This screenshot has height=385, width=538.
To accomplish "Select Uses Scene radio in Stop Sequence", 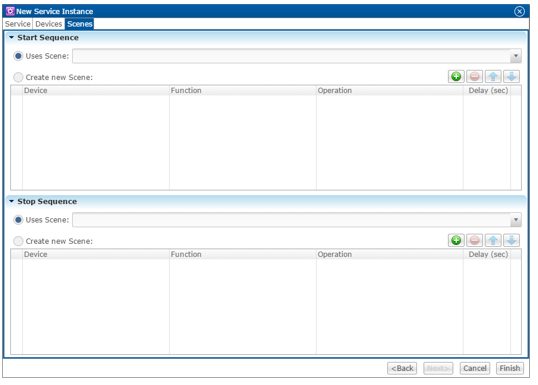I will (x=18, y=220).
